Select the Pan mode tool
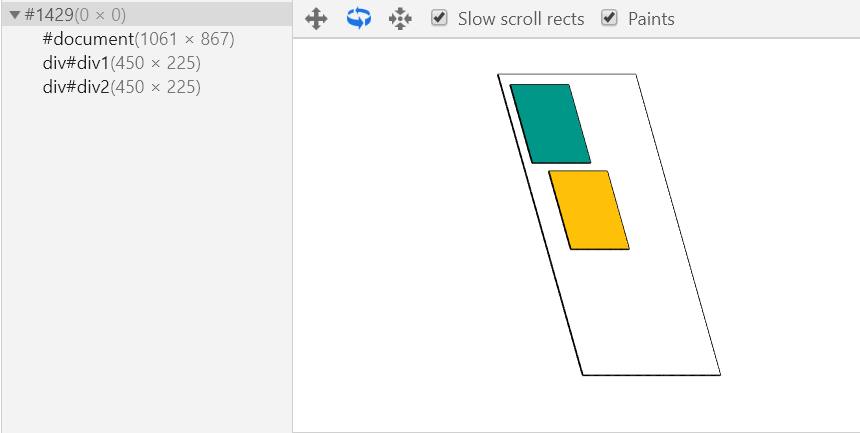The image size is (860, 433). click(x=316, y=19)
